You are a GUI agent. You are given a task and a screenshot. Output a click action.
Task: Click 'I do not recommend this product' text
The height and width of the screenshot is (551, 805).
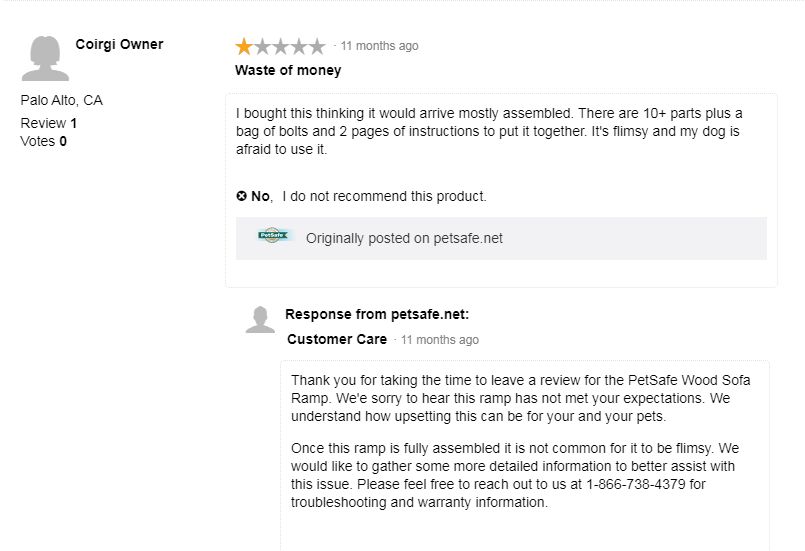384,196
